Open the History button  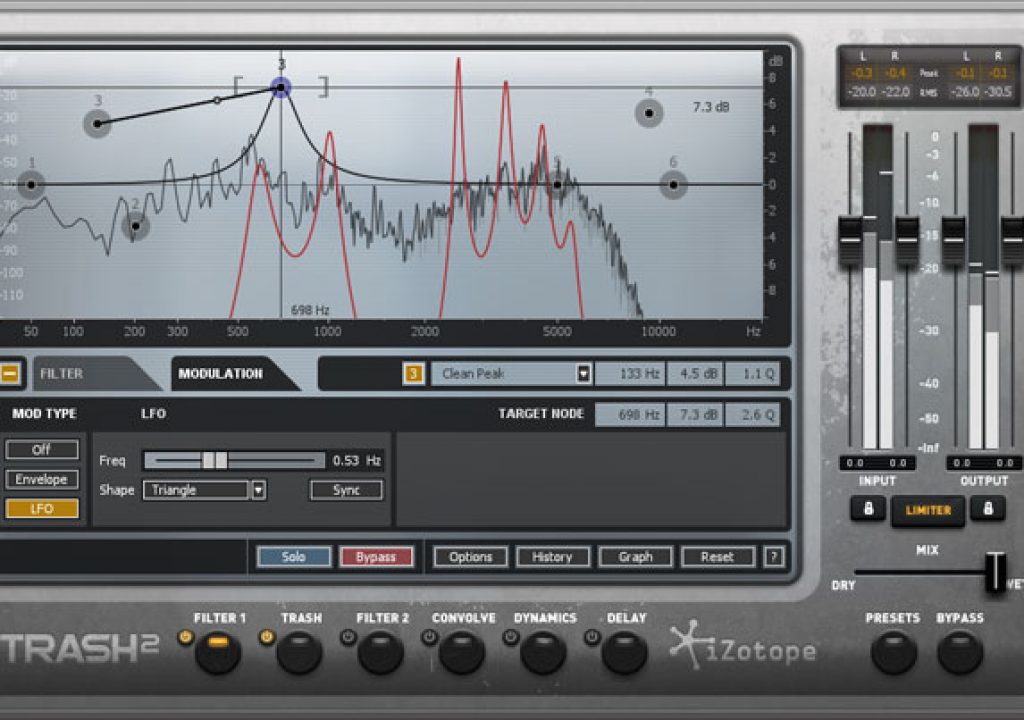[x=552, y=557]
